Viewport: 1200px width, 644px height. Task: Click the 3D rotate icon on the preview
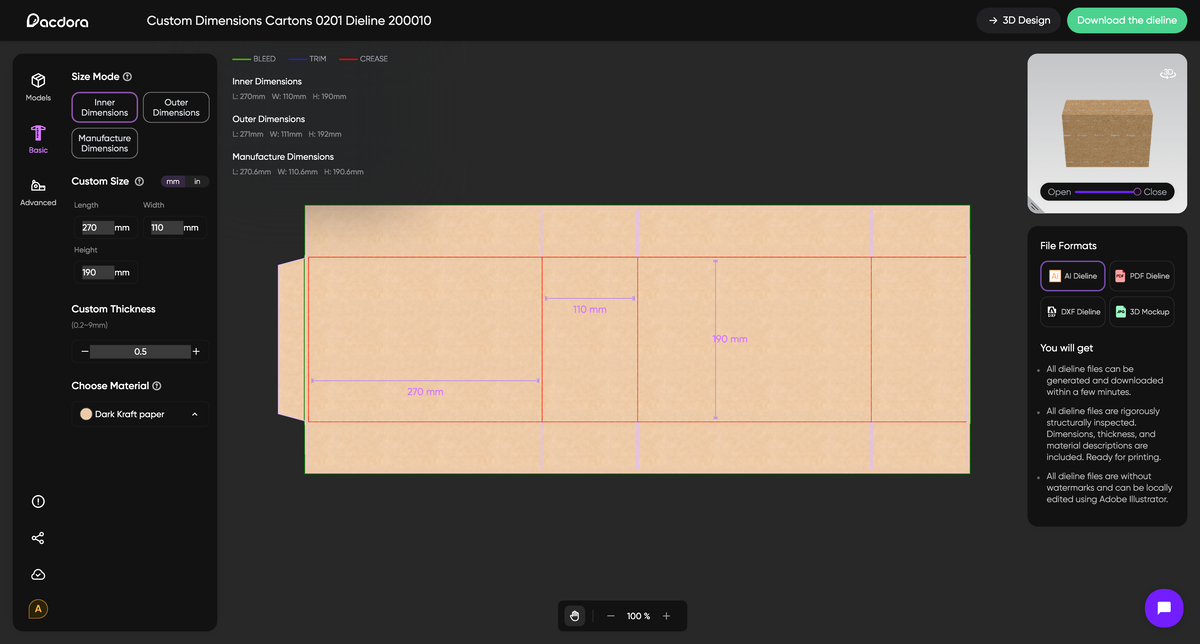tap(1168, 73)
